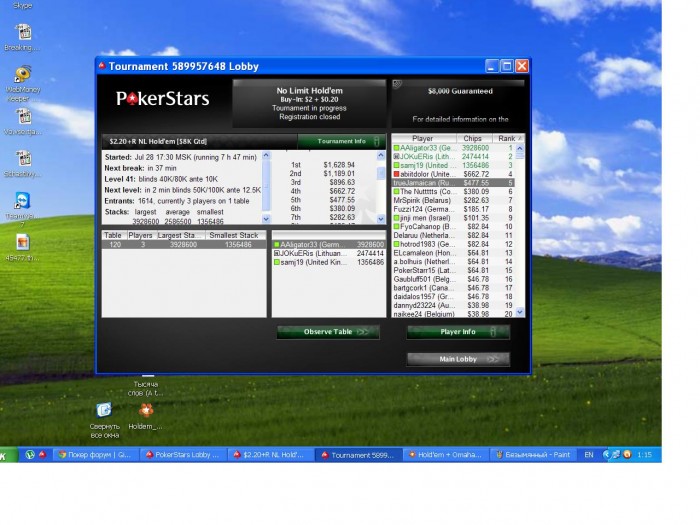The width and height of the screenshot is (700, 525).
Task: Select the Vovkodja... file icon on desktop
Action: click(24, 117)
